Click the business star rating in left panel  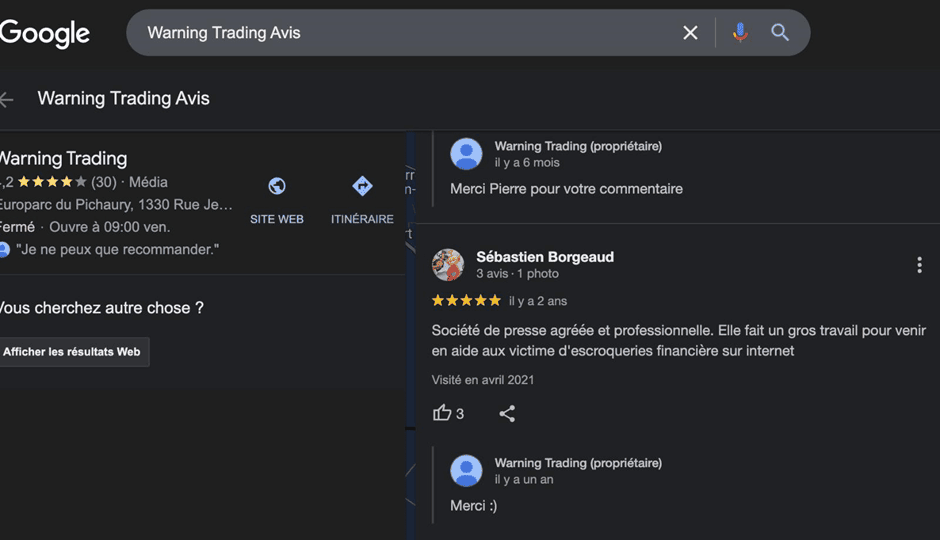pos(52,182)
